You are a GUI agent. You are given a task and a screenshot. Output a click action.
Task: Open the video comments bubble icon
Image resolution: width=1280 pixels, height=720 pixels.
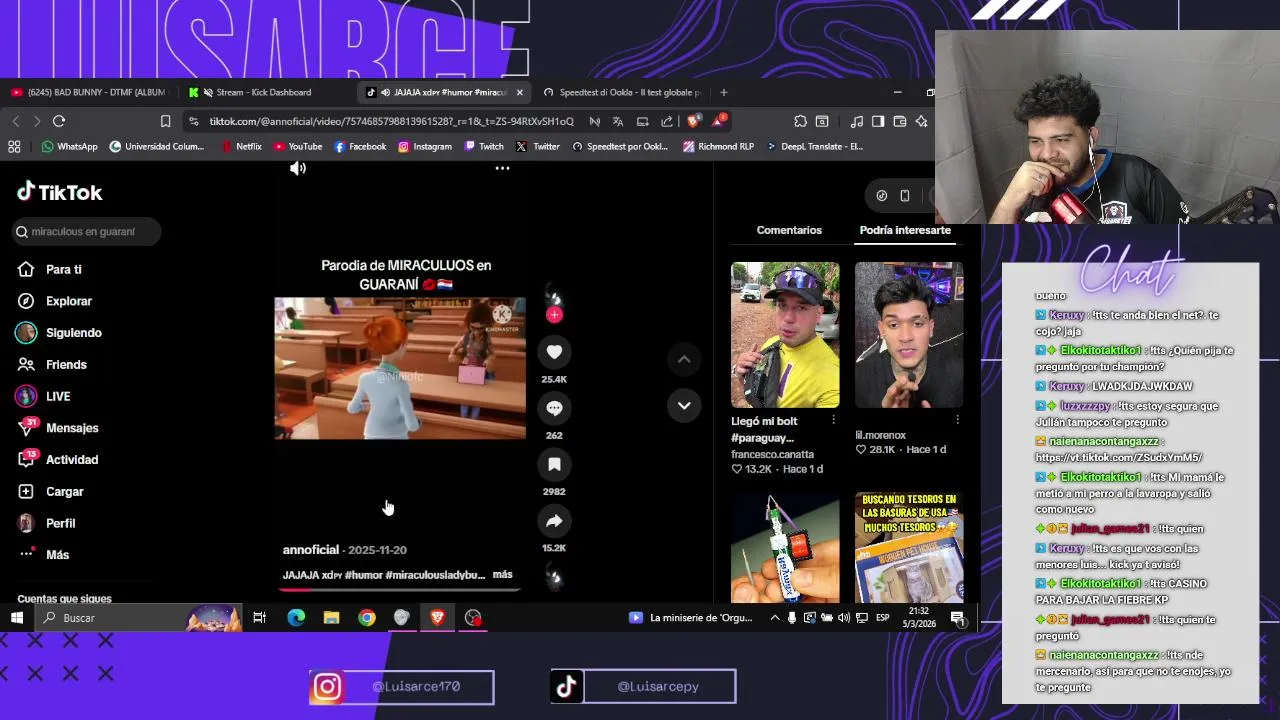(x=554, y=408)
